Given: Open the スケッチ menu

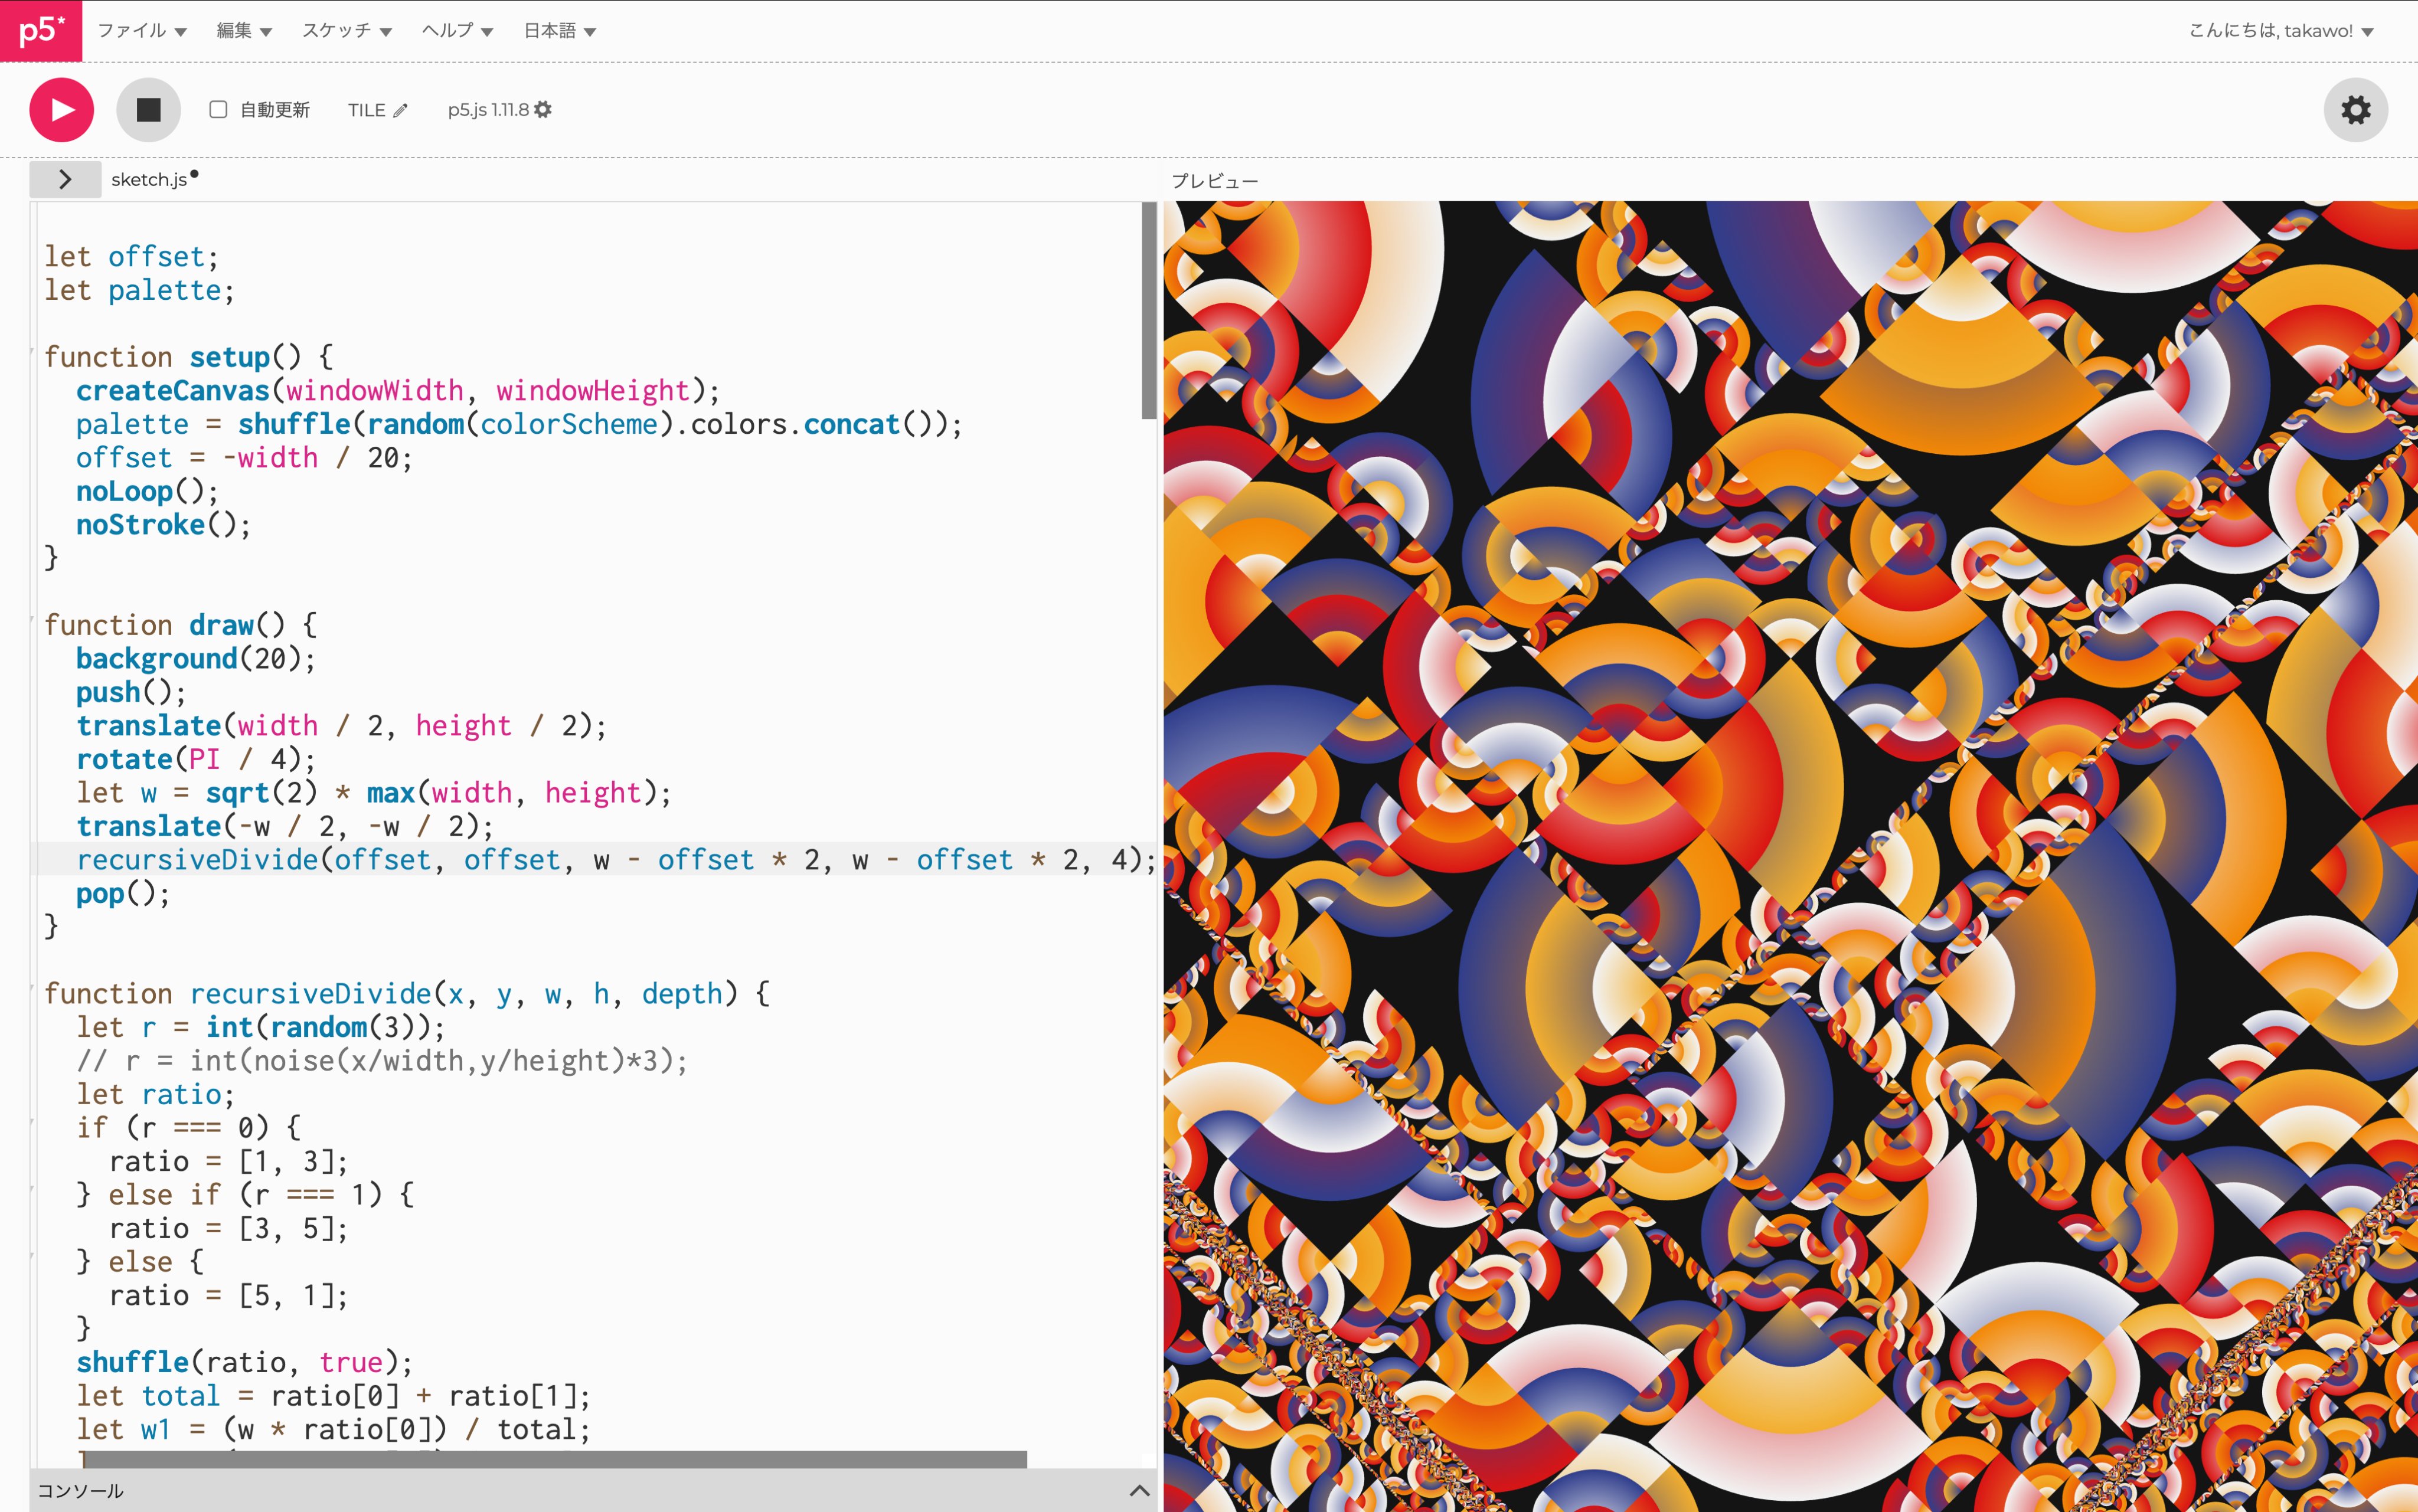Looking at the screenshot, I should pos(346,31).
